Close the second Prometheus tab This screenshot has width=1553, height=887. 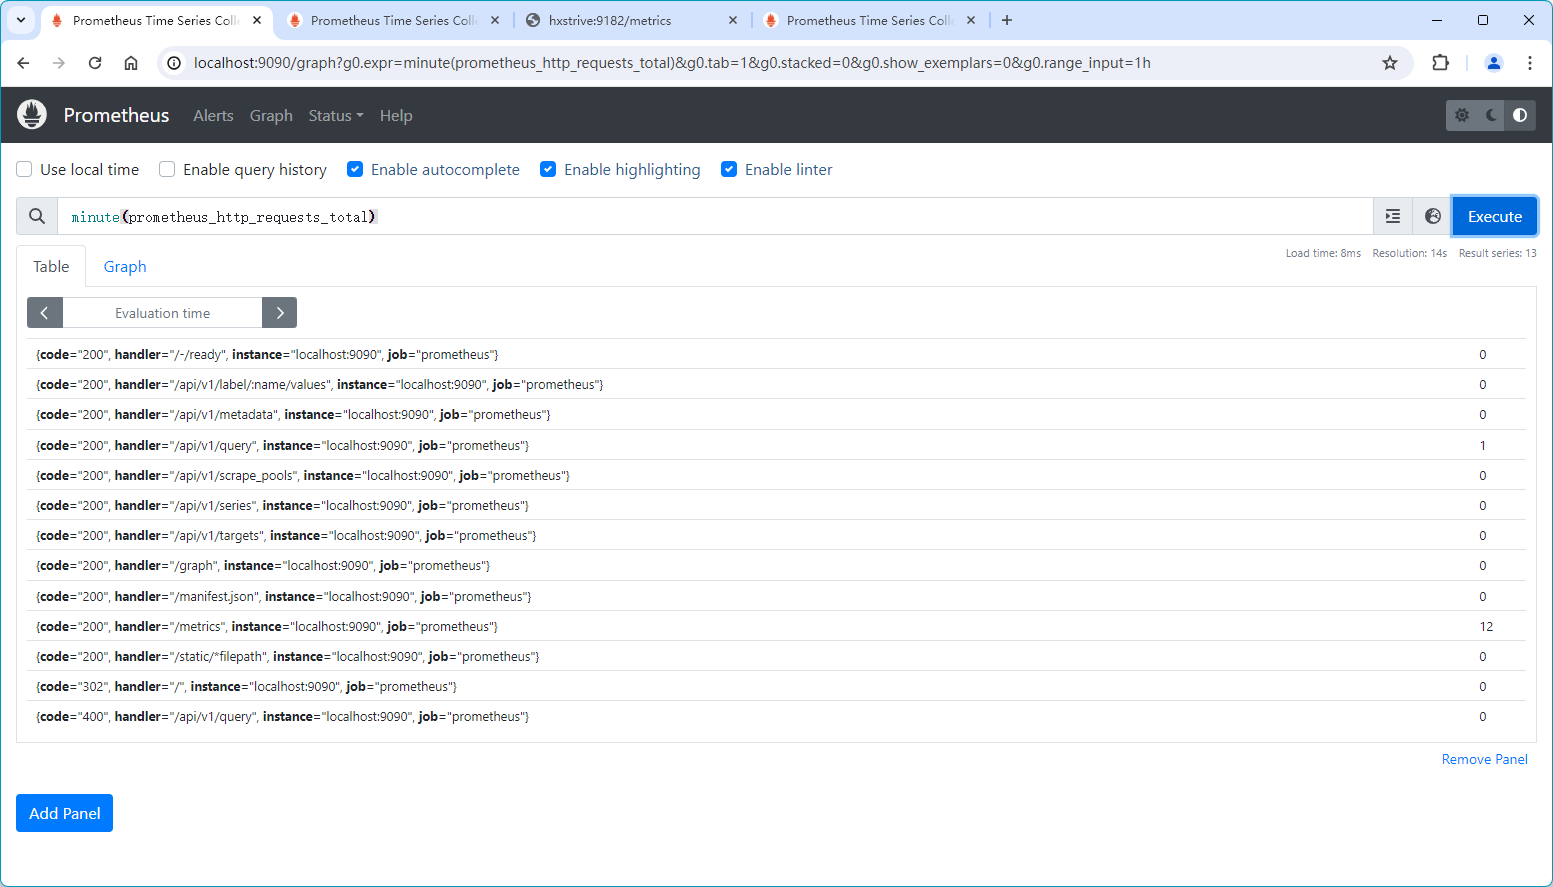point(495,20)
